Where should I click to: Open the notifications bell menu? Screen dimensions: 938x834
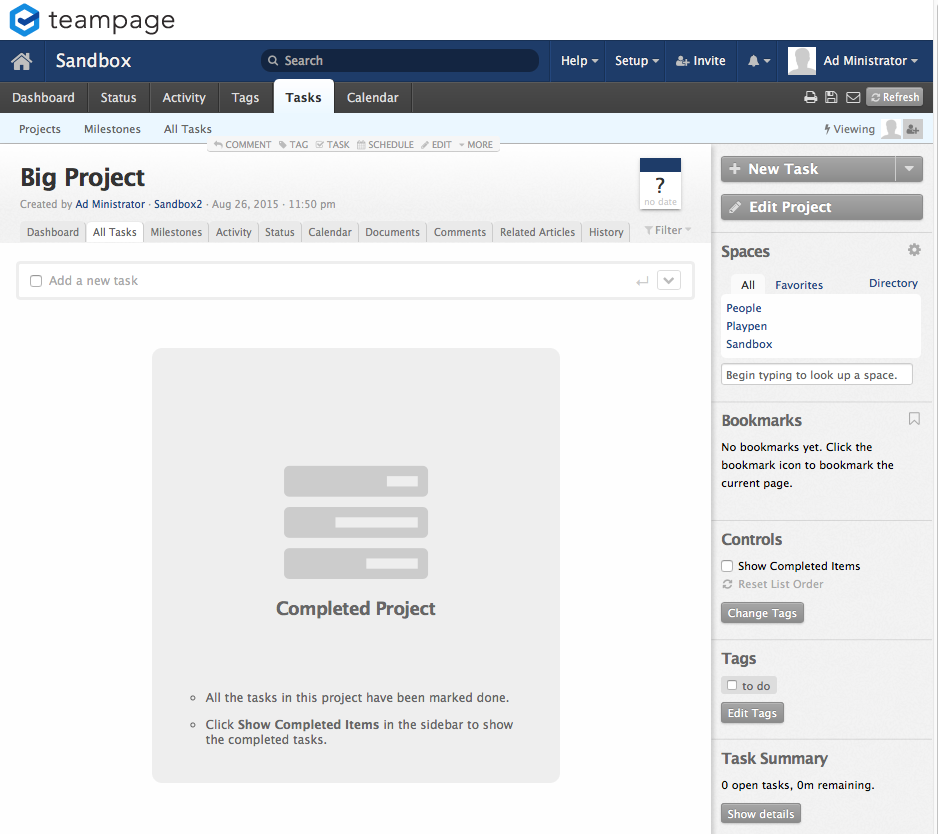[x=759, y=61]
